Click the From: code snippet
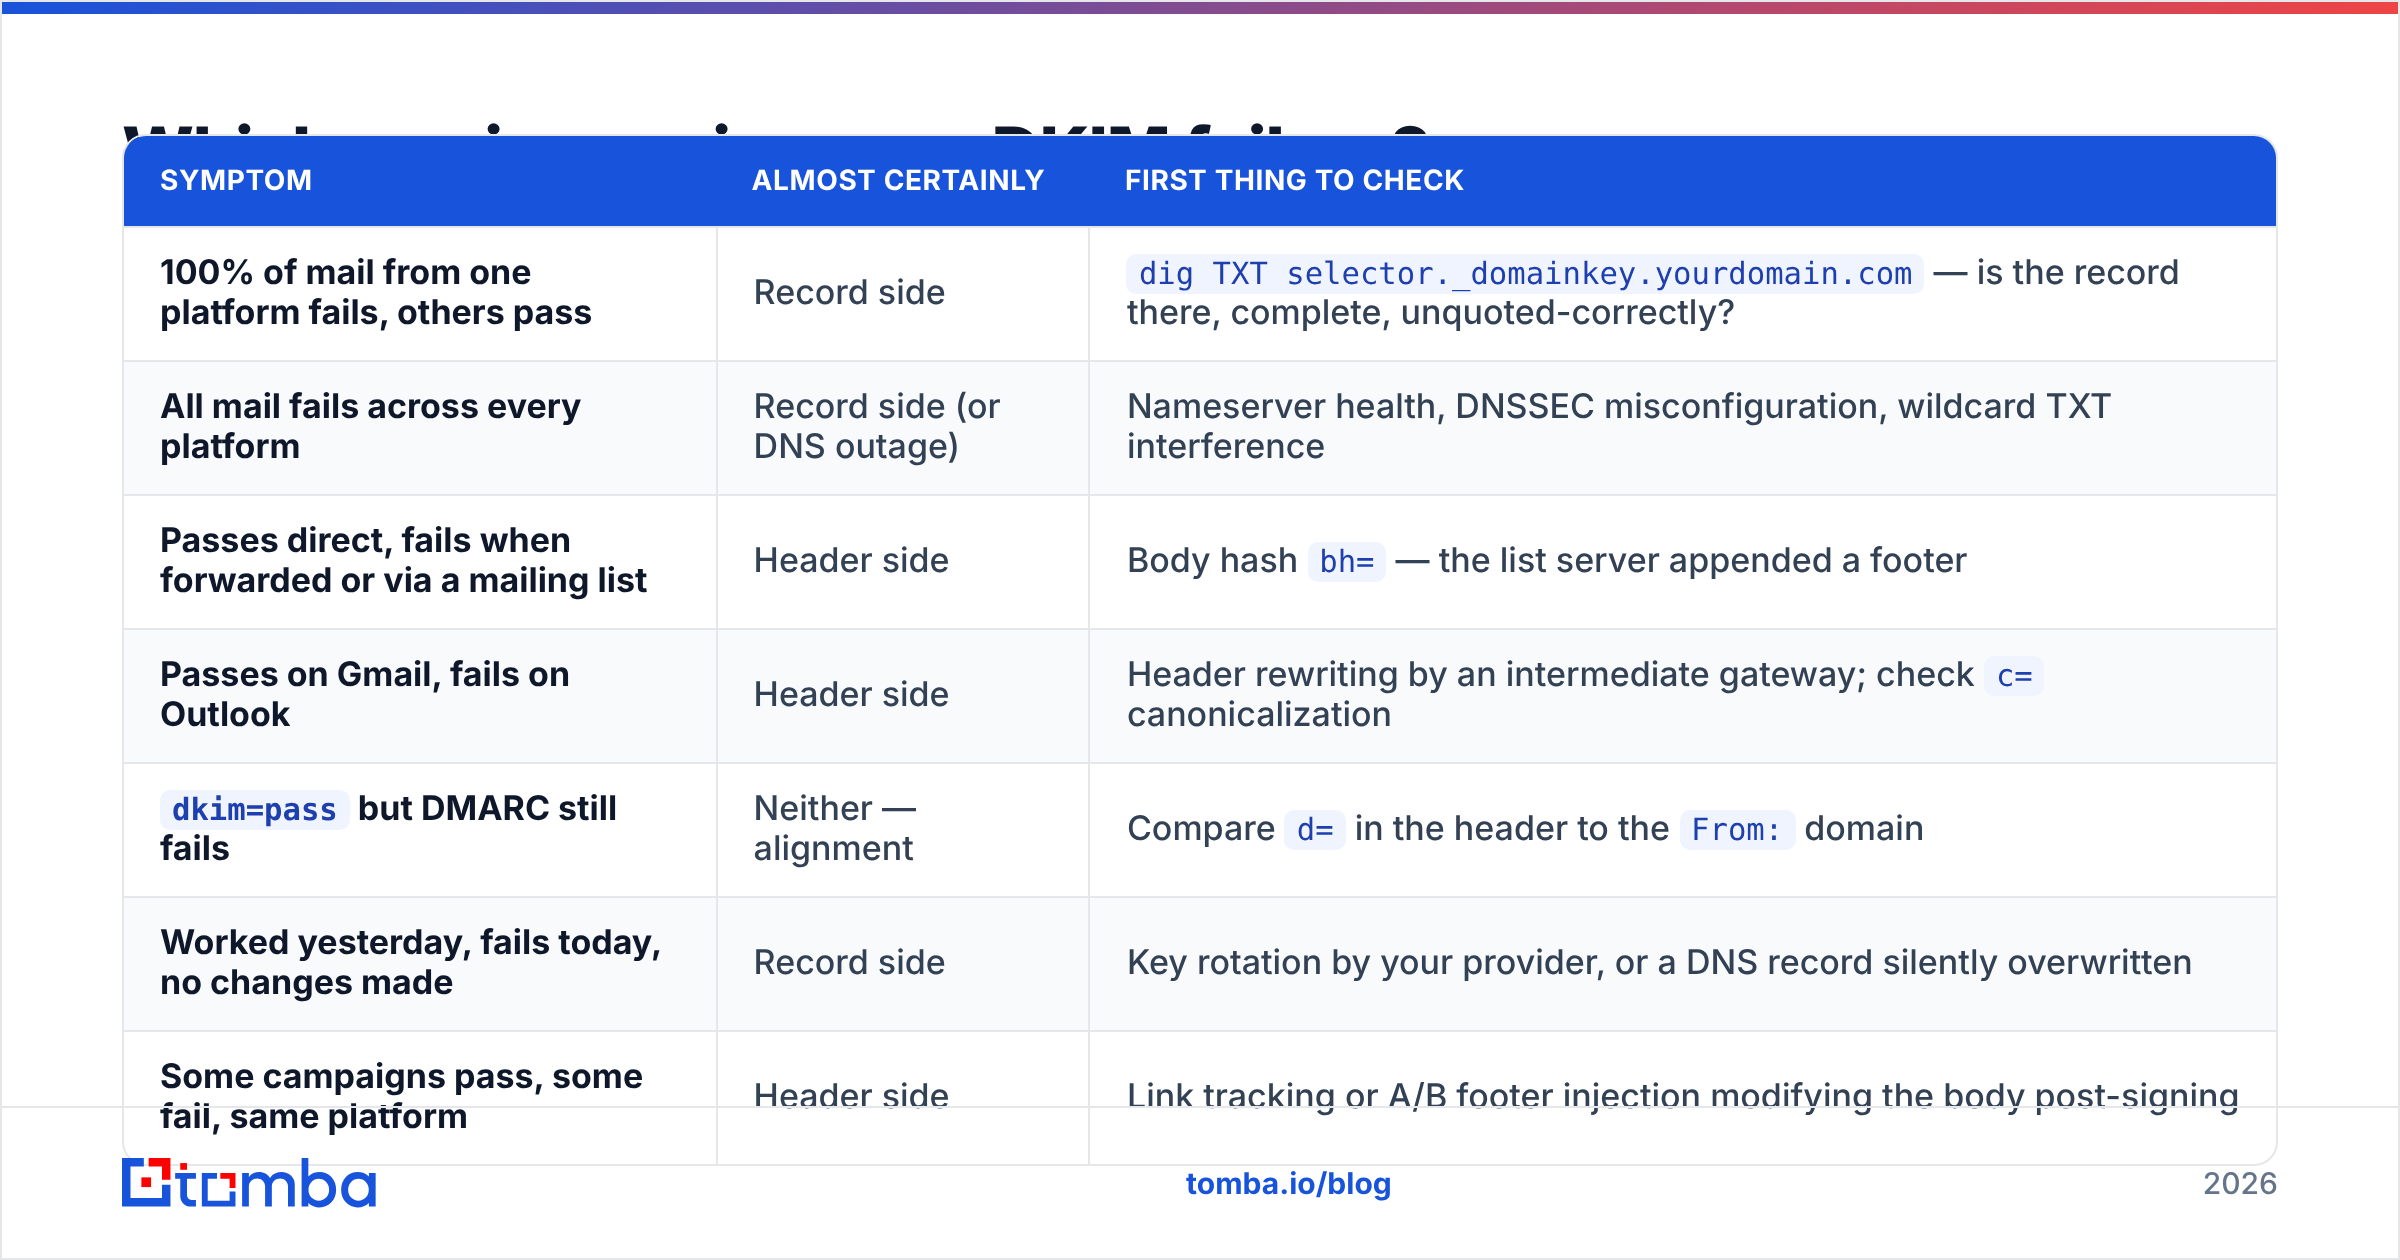Screen dimensions: 2400x1260 click(x=1736, y=829)
